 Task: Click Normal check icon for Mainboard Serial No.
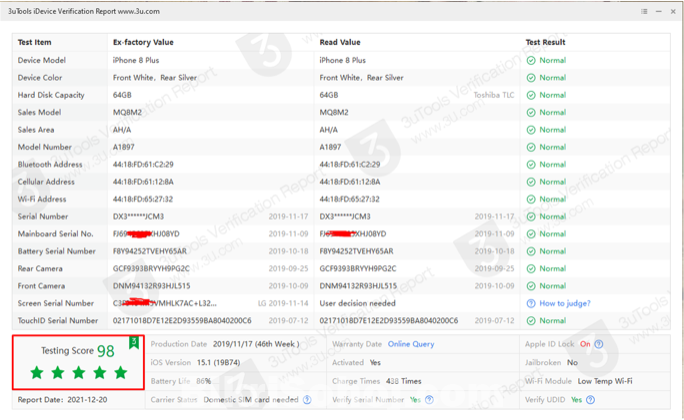(x=531, y=234)
